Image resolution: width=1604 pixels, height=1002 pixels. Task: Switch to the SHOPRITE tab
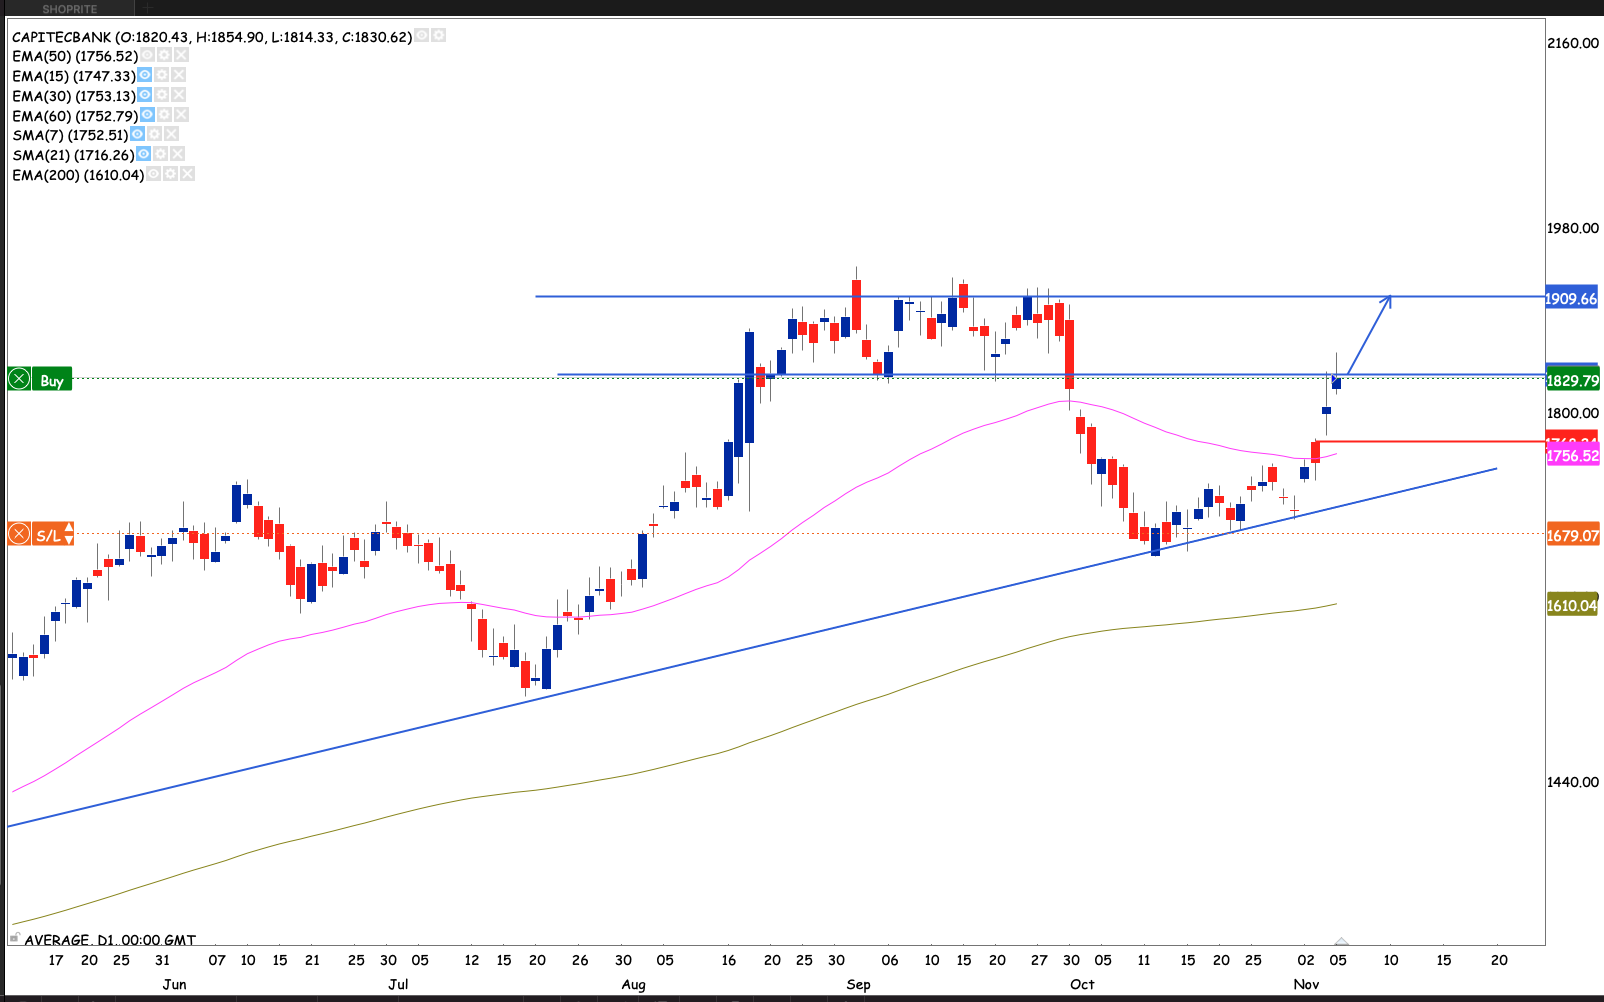click(x=70, y=9)
